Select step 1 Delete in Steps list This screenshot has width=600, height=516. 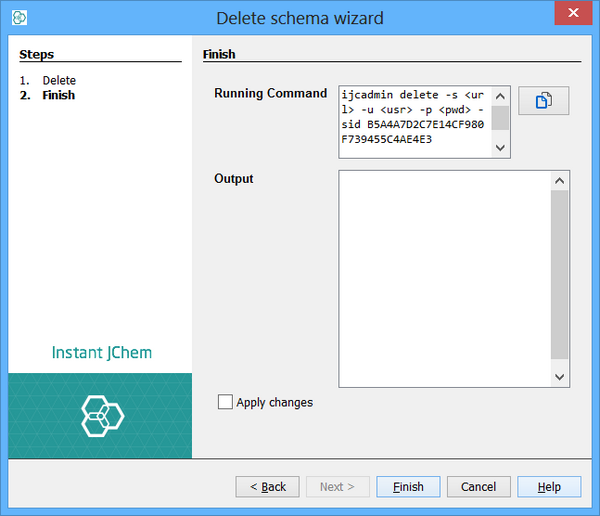(59, 80)
